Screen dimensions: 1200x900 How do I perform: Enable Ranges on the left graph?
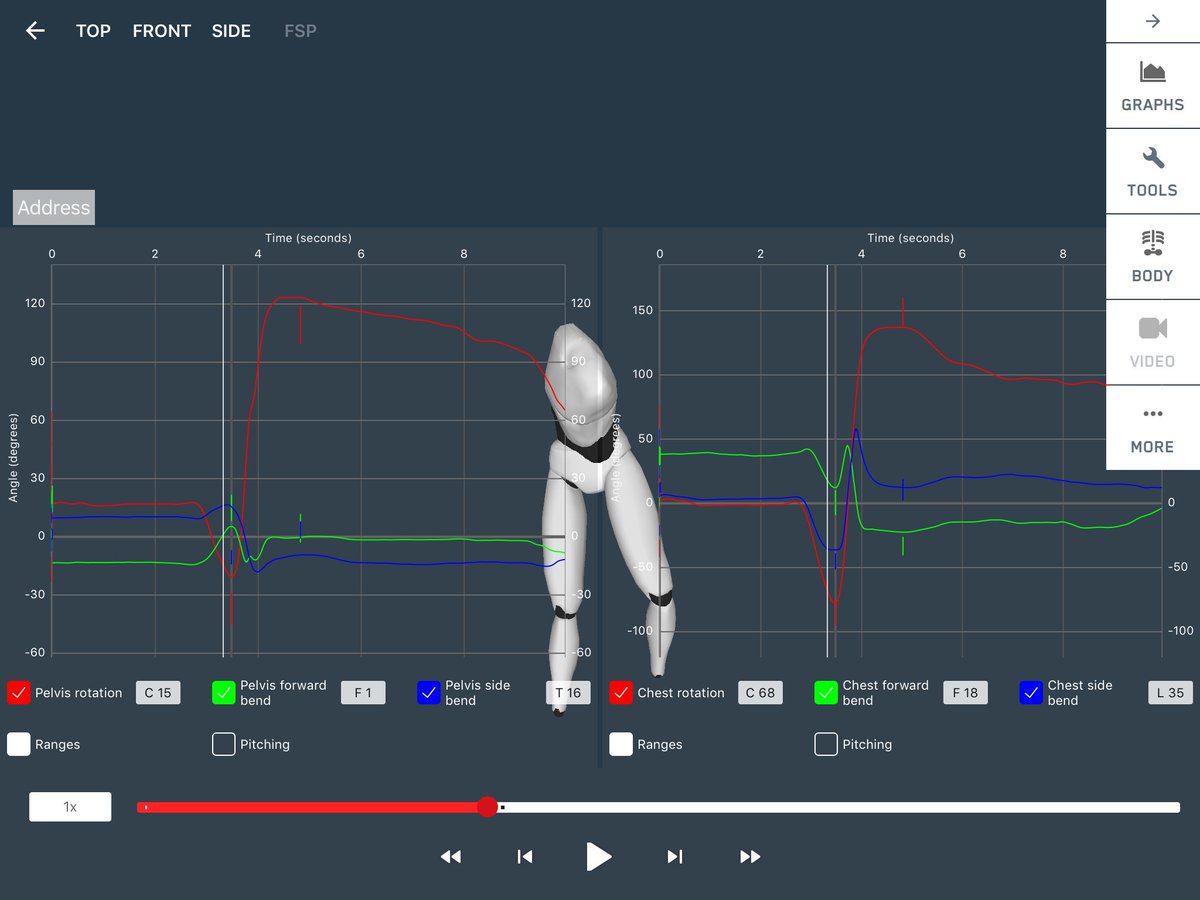pos(17,744)
